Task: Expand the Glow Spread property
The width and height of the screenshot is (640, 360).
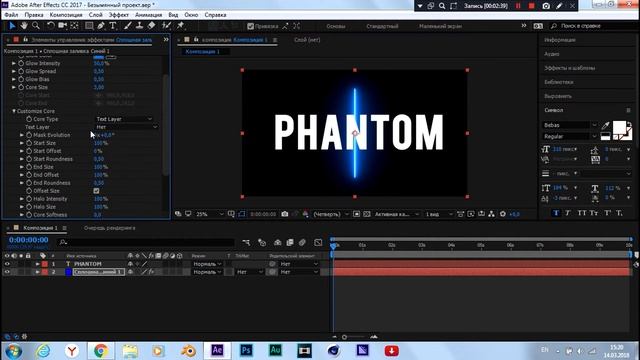Action: [x=14, y=71]
